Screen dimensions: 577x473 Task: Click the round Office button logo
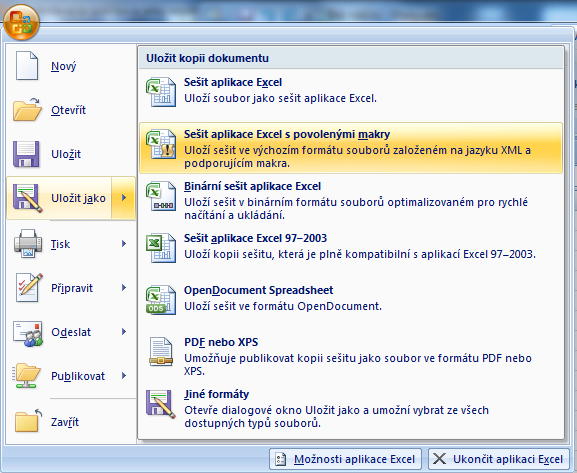[21, 22]
